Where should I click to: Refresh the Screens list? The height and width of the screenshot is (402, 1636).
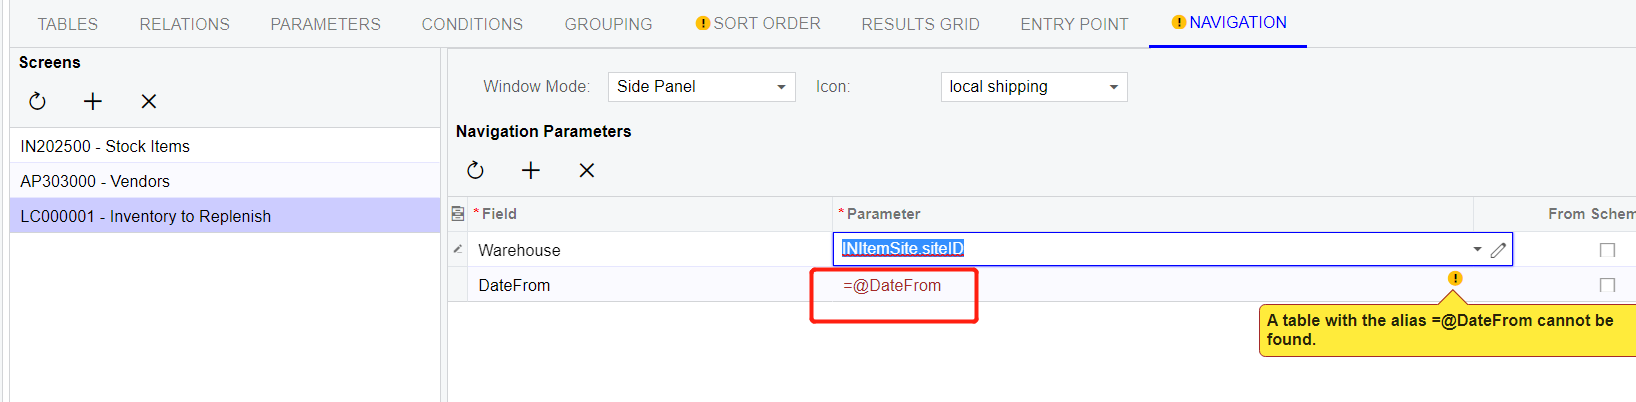click(37, 101)
